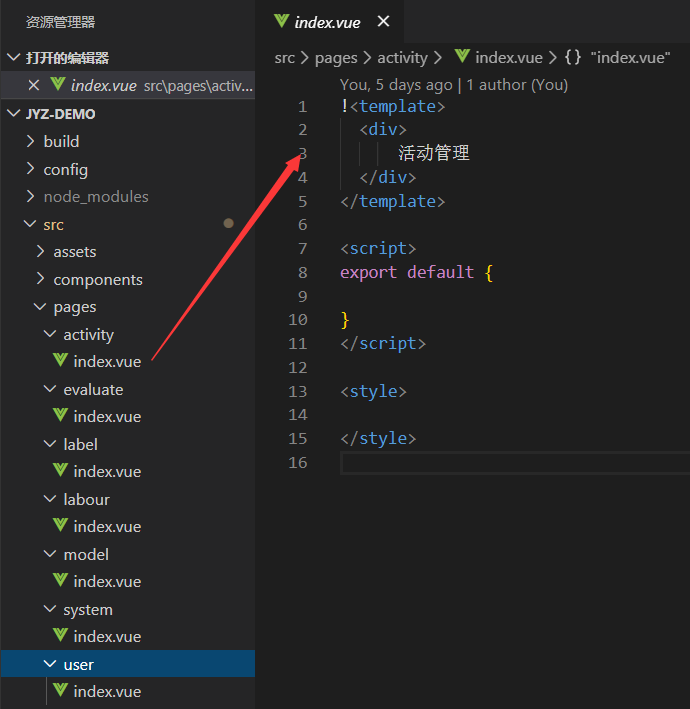Collapse the evaluate folder
Screen dimensions: 690x709
50,389
